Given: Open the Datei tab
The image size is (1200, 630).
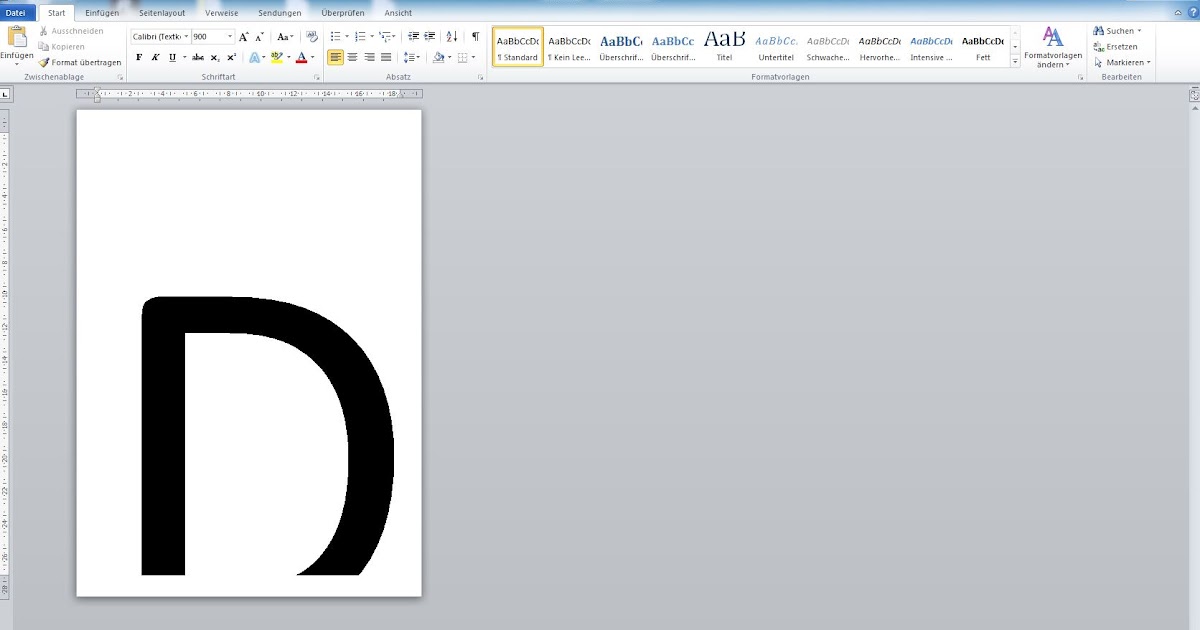Looking at the screenshot, I should pos(17,13).
